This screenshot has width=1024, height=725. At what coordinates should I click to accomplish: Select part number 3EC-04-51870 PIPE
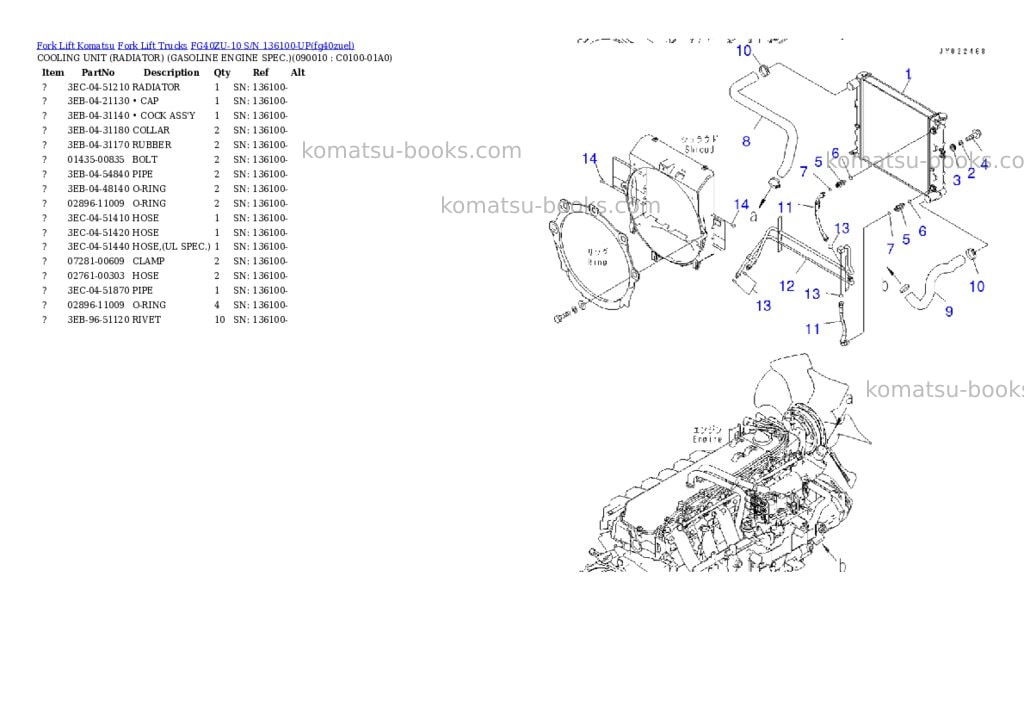(110, 291)
